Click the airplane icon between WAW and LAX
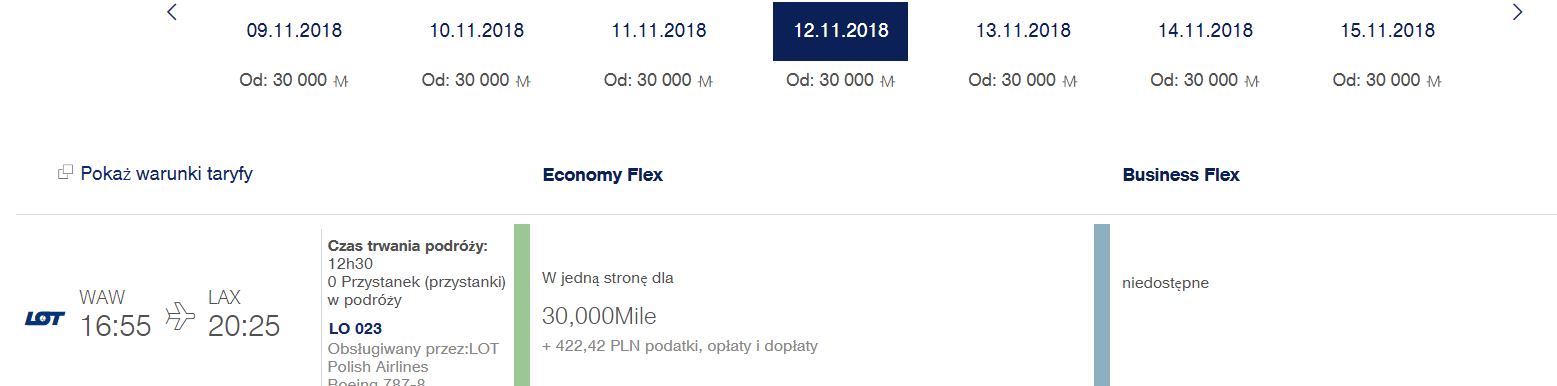The height and width of the screenshot is (386, 1557). (180, 315)
